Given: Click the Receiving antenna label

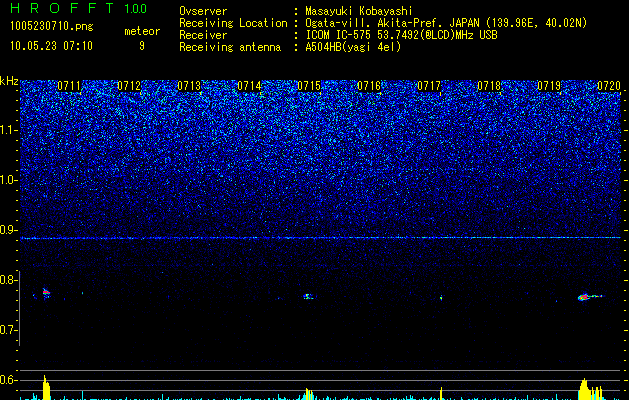Looking at the screenshot, I should [230, 47].
